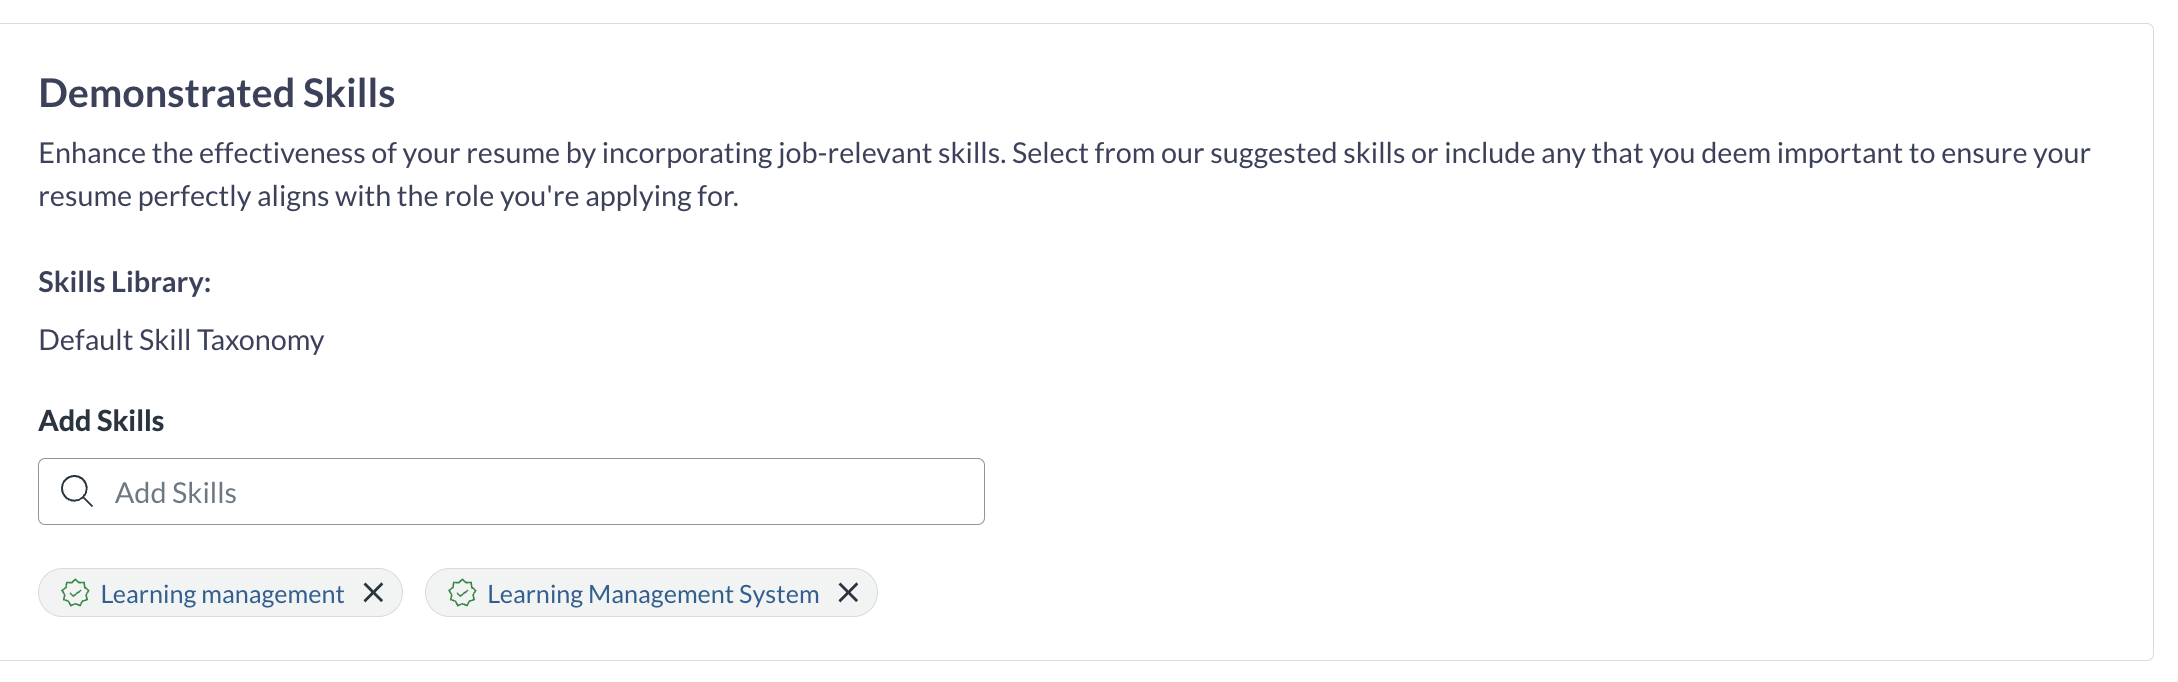
Task: Select the Learning management chip label
Action: (x=222, y=594)
